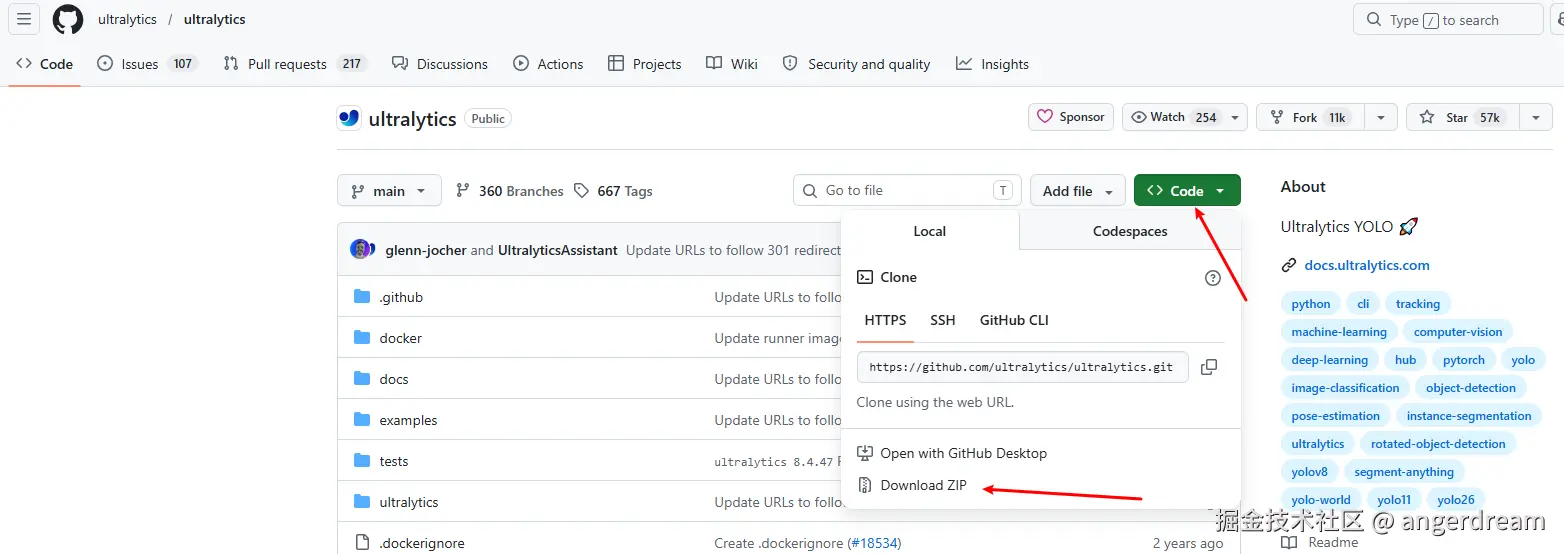Click the clone URL text field

(1022, 367)
